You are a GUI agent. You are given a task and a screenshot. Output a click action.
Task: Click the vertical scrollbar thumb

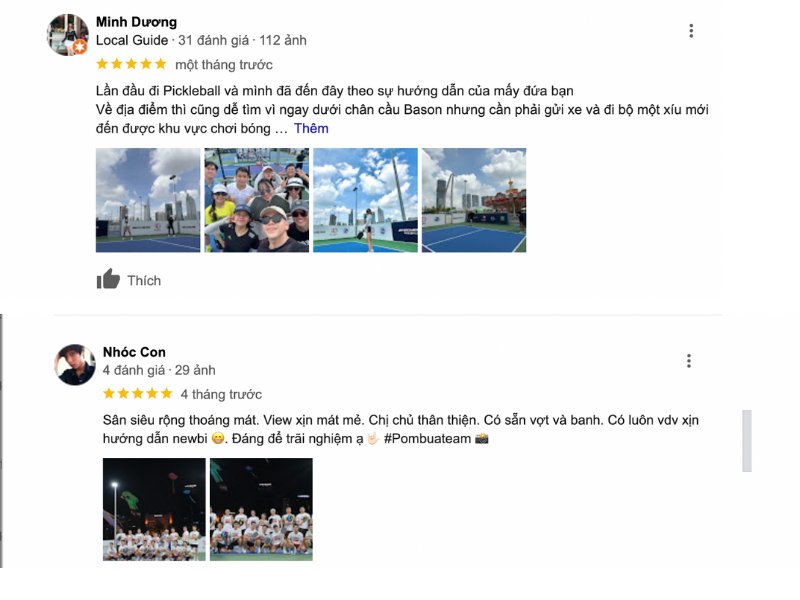click(747, 441)
